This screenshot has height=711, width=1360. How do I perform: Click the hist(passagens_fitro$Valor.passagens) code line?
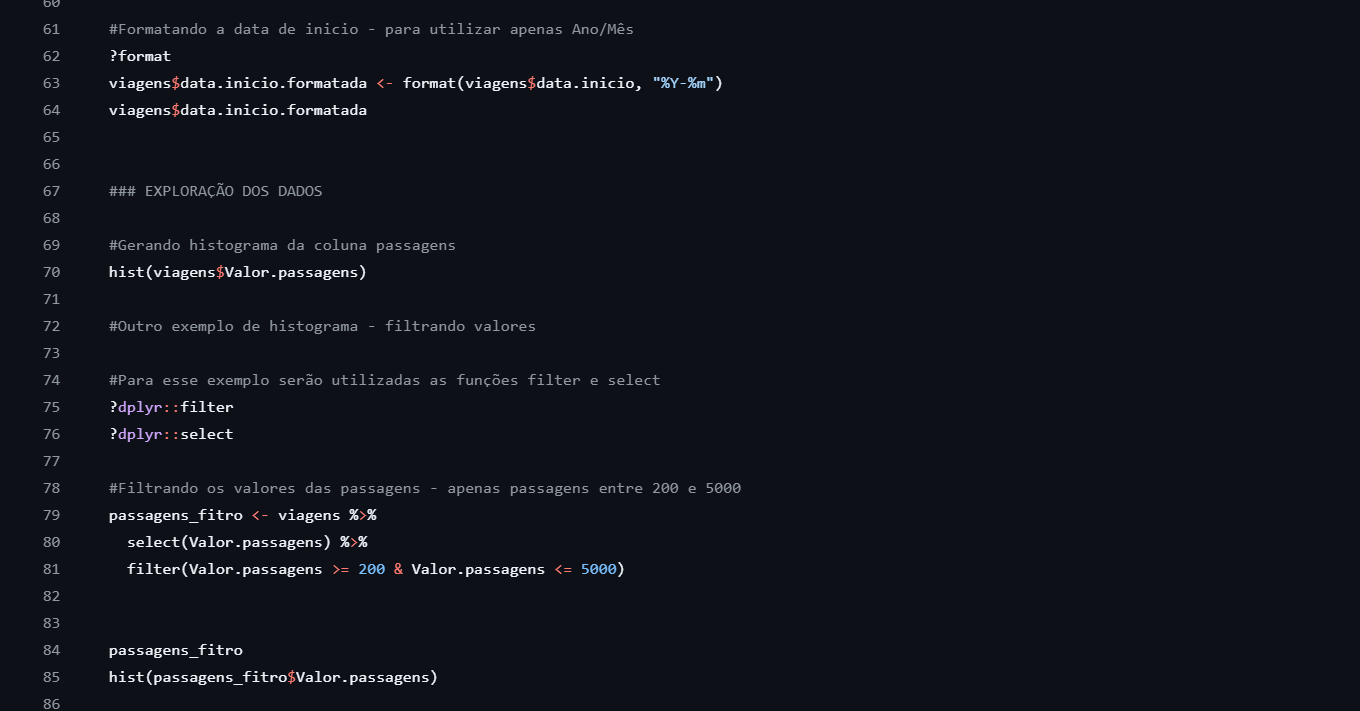coord(273,677)
